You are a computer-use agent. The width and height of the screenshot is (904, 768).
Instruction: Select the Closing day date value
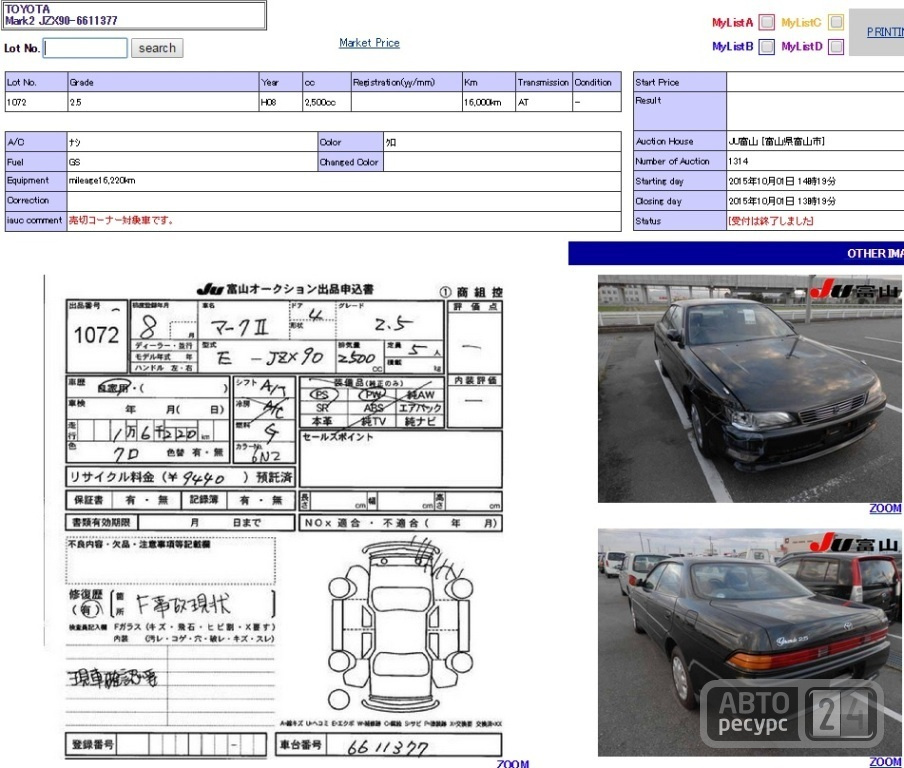782,201
